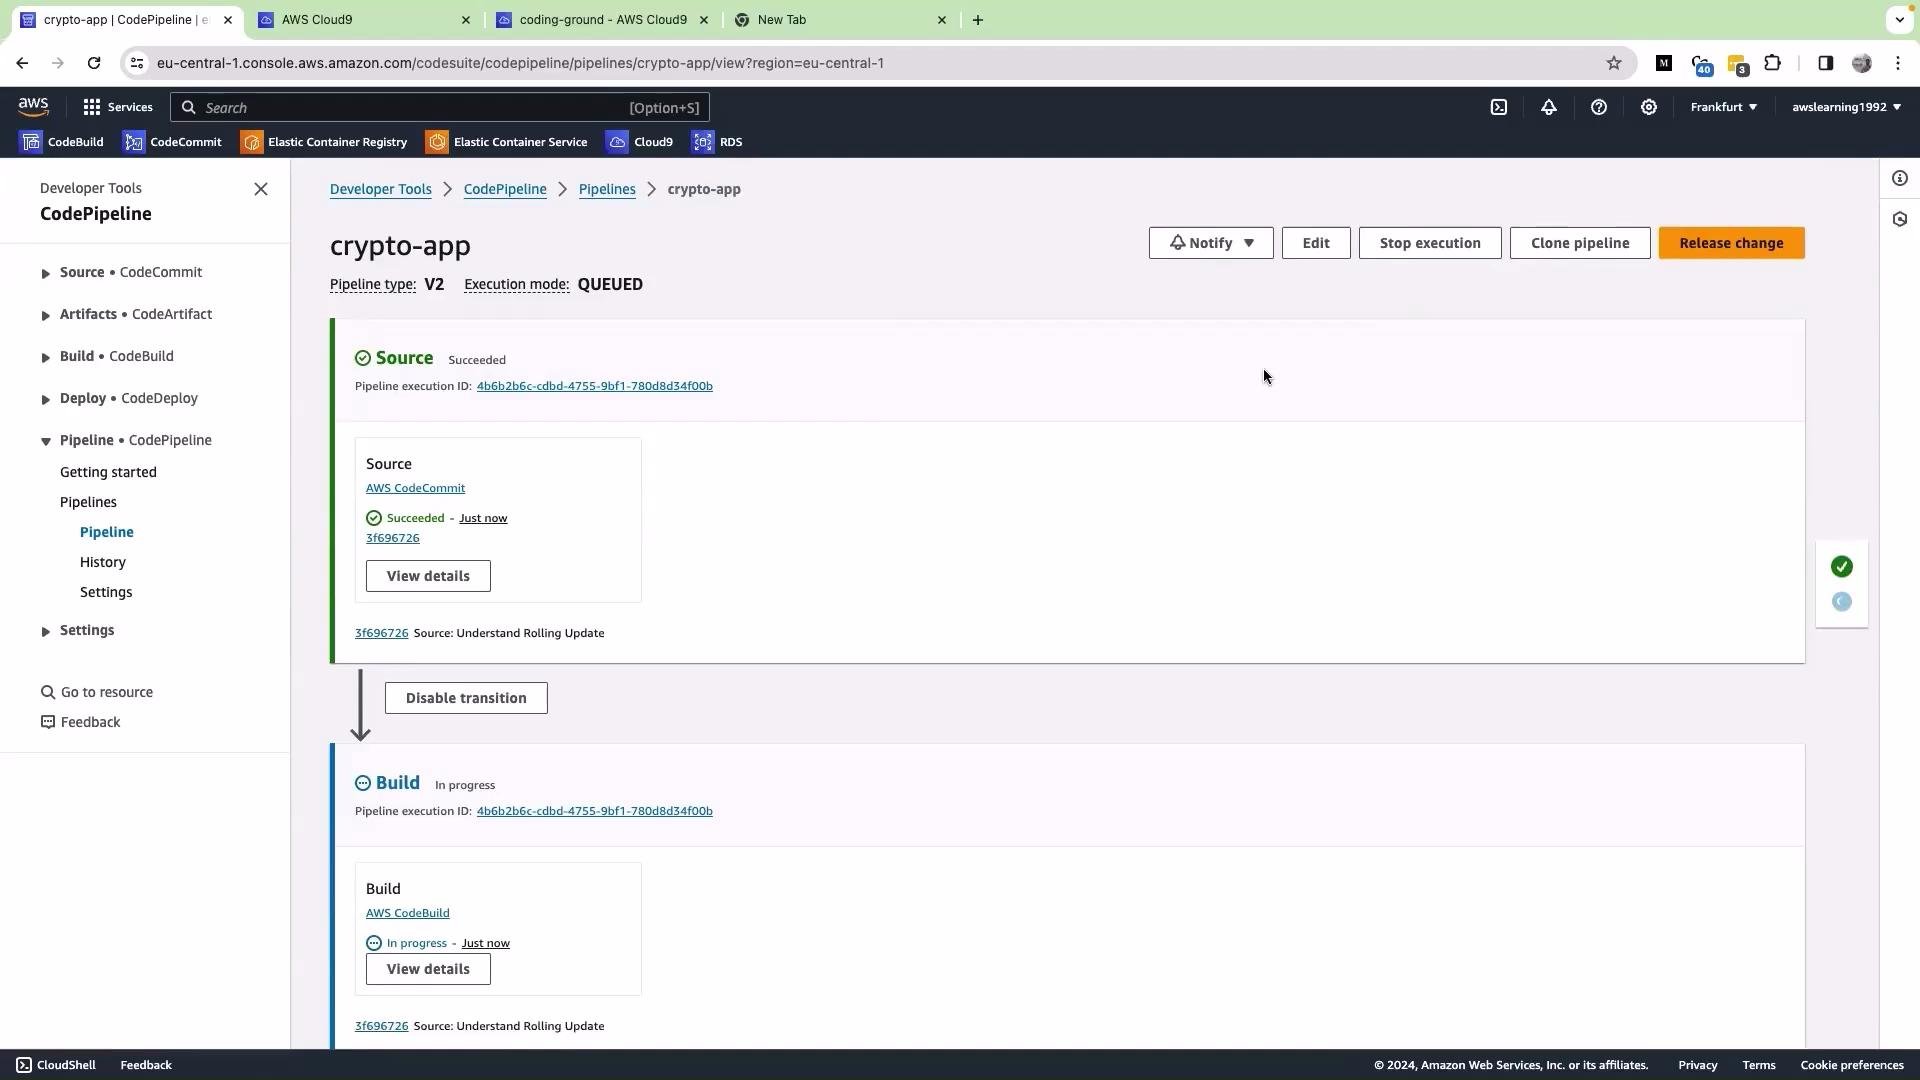This screenshot has width=1920, height=1080.
Task: Open pipeline Settings under Pipelines
Action: click(106, 592)
